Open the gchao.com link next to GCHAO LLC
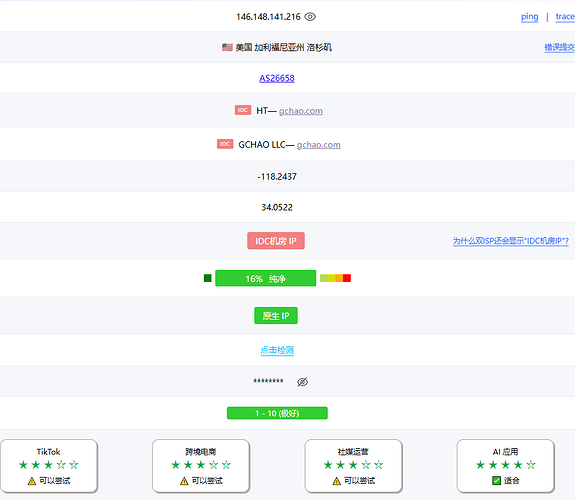This screenshot has width=575, height=500. pyautogui.click(x=319, y=145)
